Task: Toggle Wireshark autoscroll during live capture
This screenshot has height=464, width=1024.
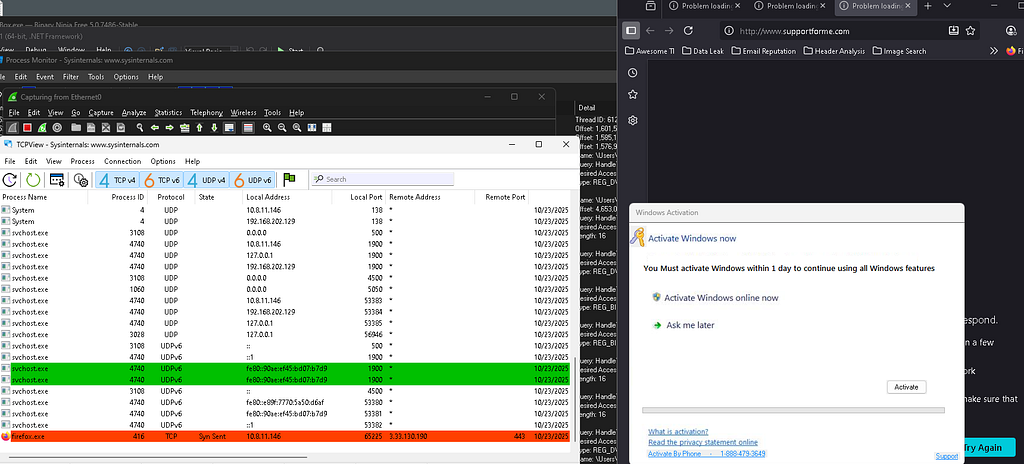Action: (229, 127)
